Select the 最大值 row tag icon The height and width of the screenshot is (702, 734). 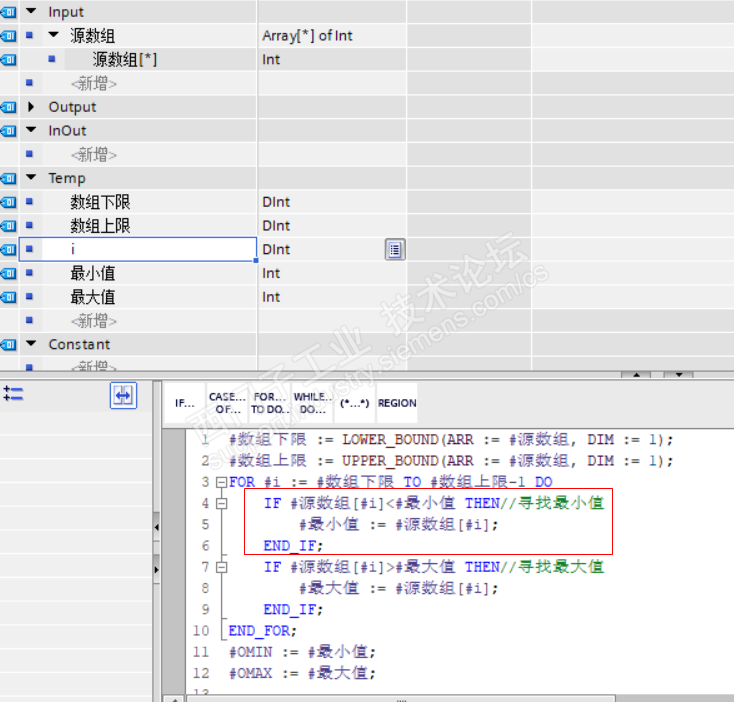click(x=8, y=297)
